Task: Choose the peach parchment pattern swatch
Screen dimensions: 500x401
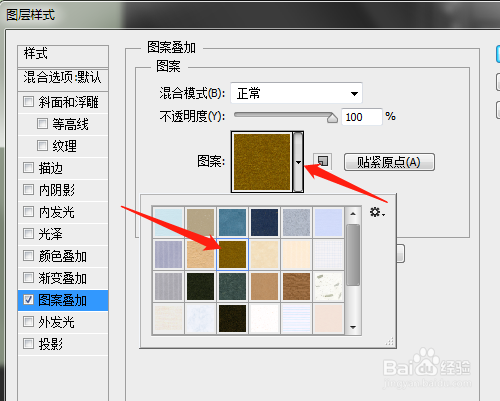Action: 200,254
